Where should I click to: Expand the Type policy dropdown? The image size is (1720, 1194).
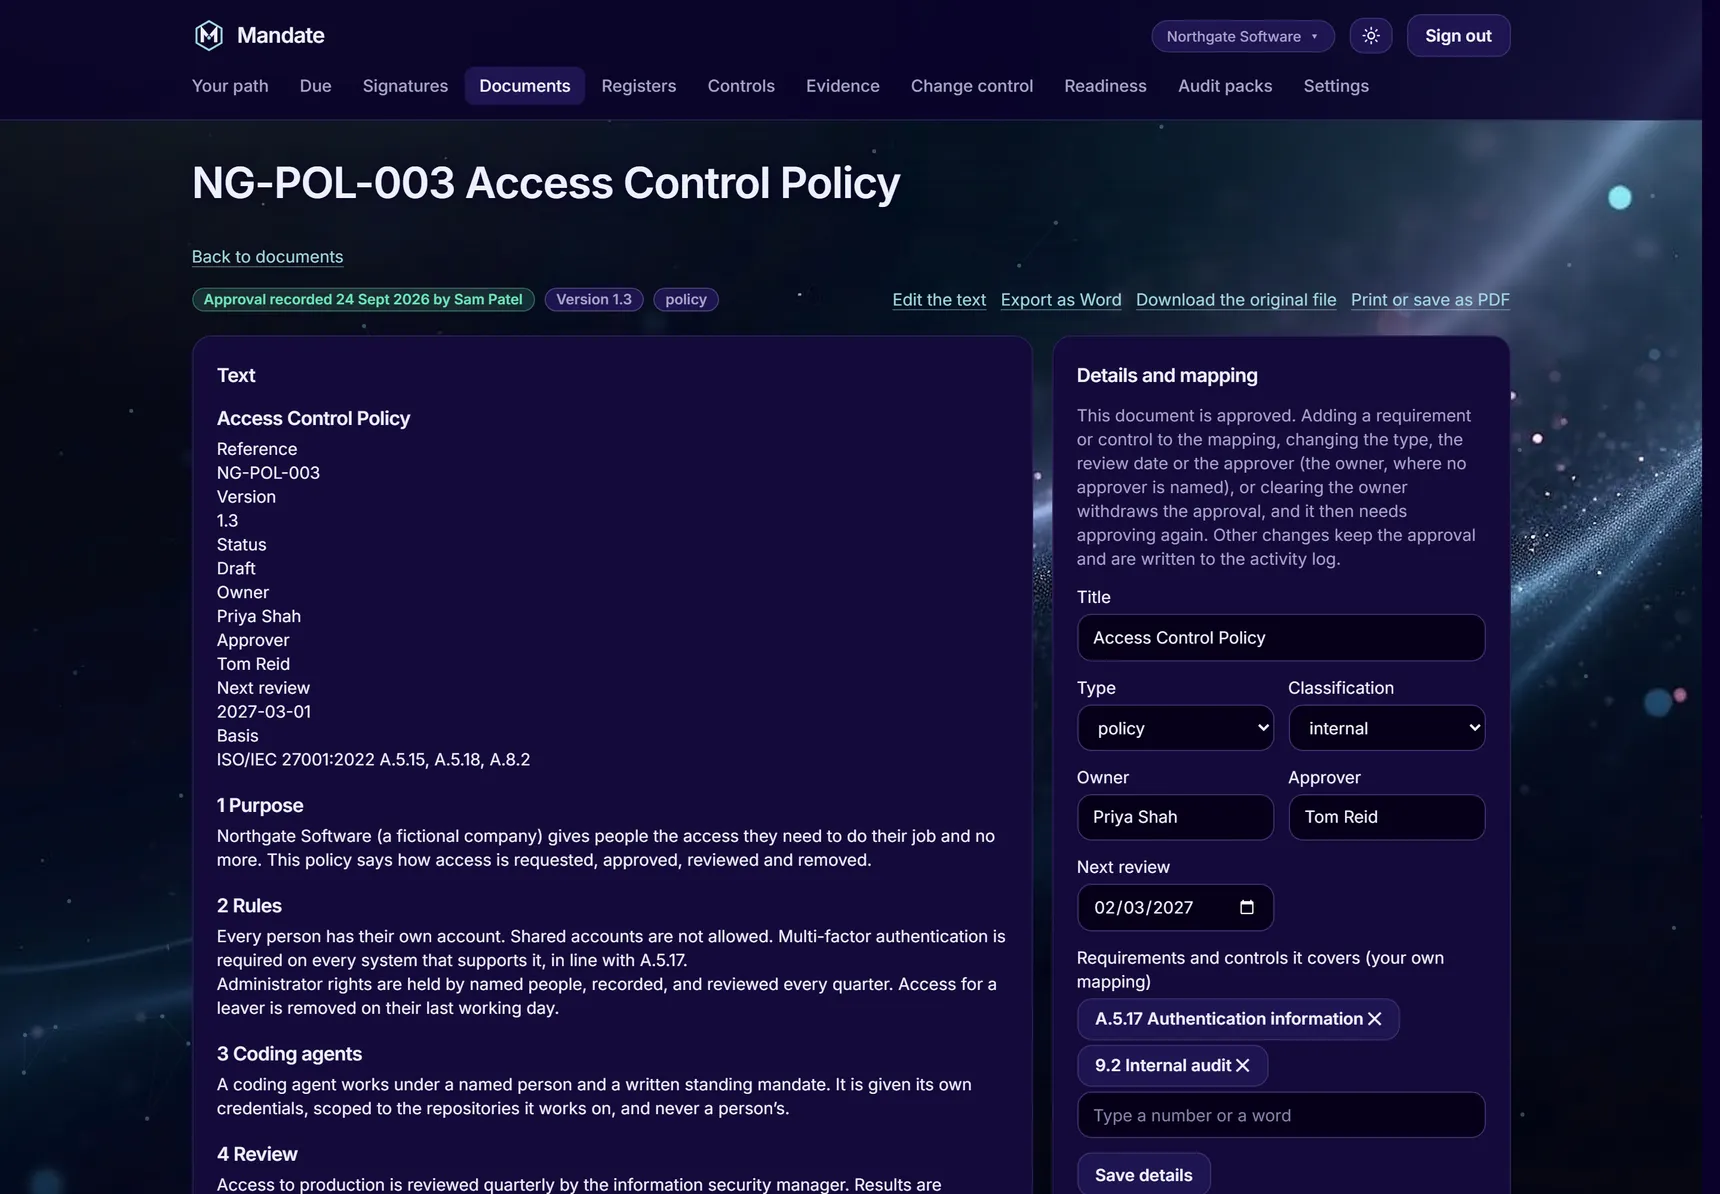pos(1175,728)
